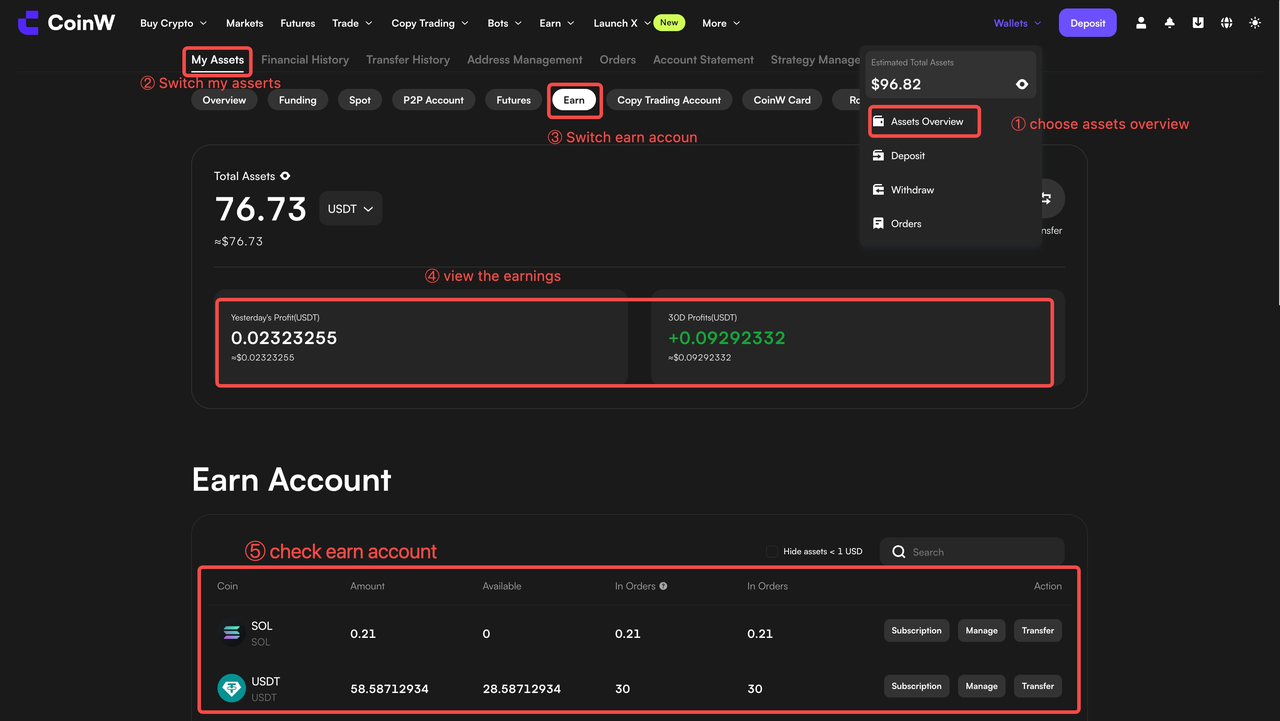Screen dimensions: 1280x721
Task: Click Transfer for SOL
Action: (x=1038, y=631)
